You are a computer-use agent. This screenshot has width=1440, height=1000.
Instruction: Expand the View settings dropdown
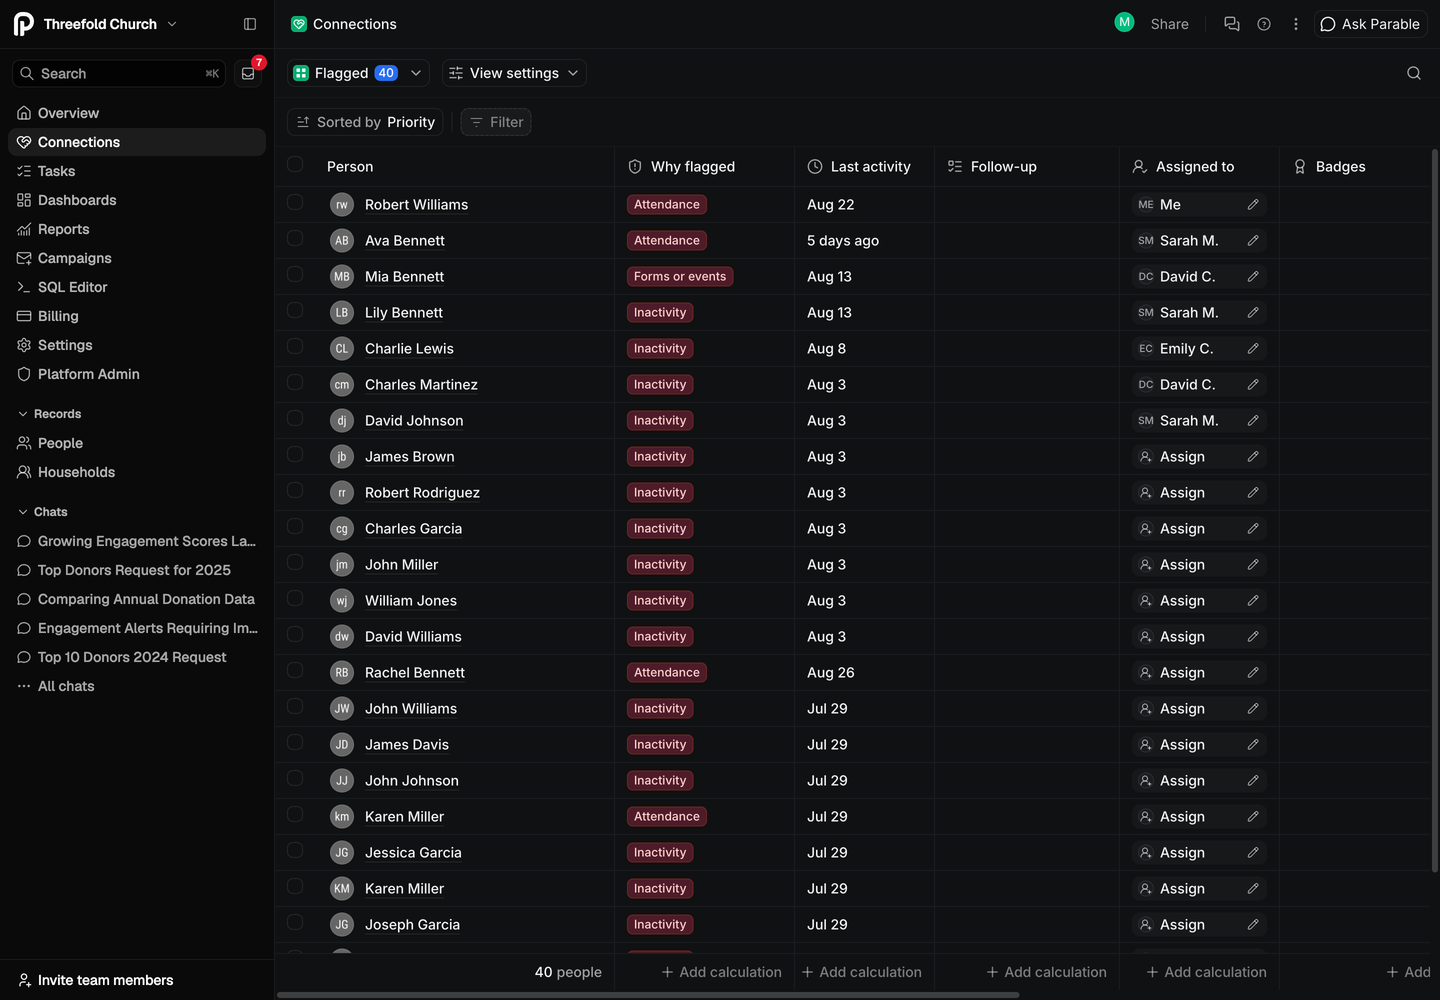point(514,73)
